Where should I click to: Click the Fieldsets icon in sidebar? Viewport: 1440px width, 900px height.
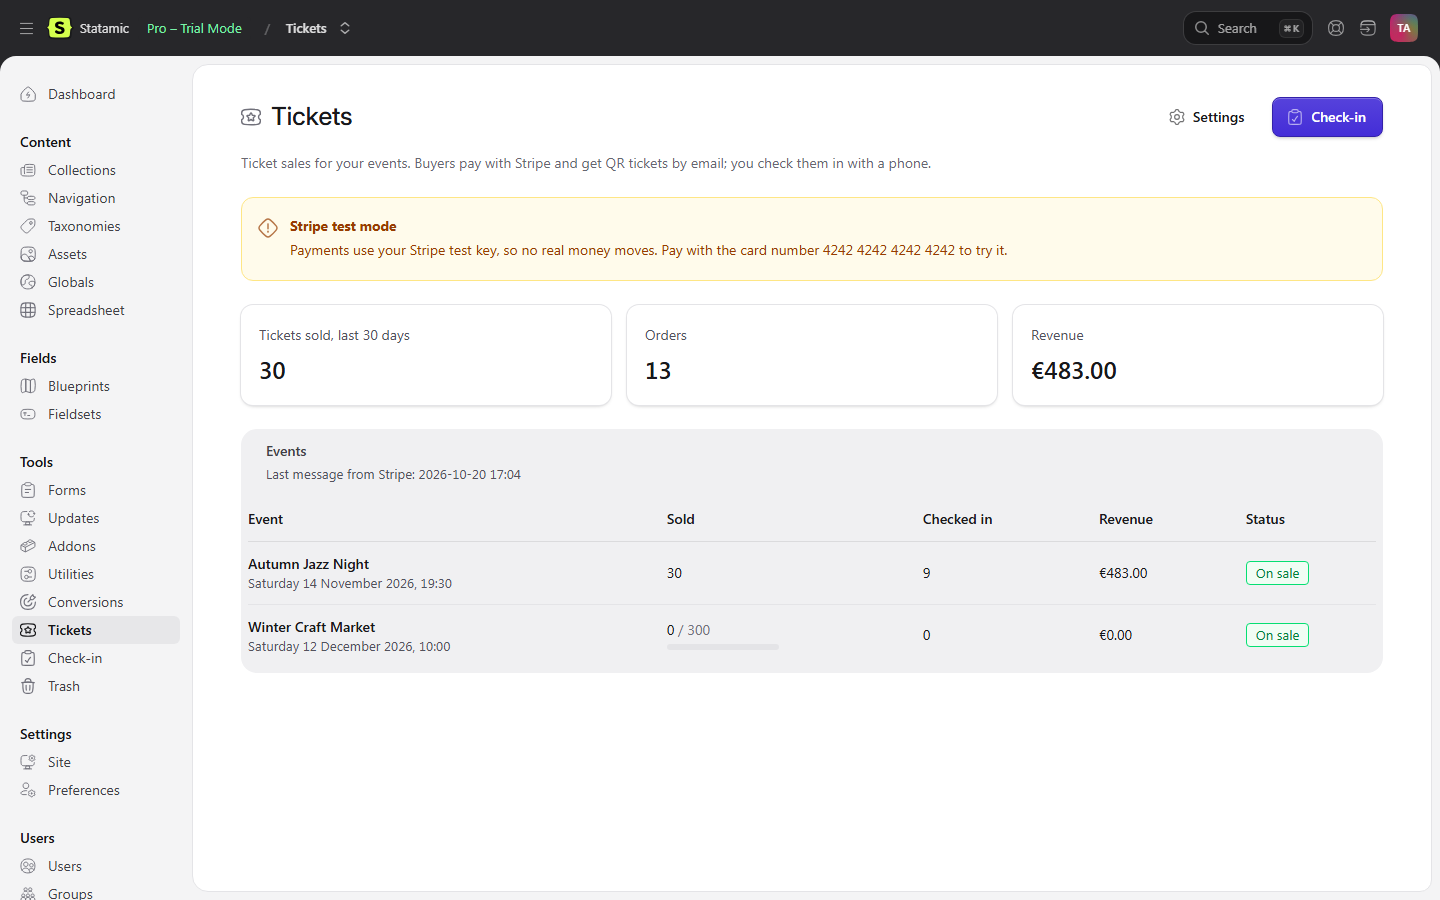(x=28, y=414)
